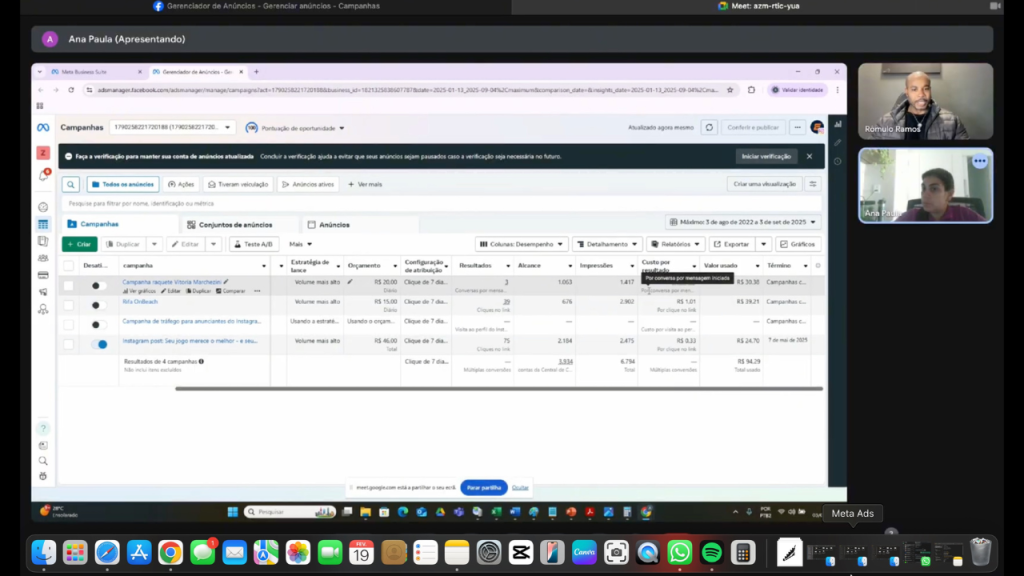The height and width of the screenshot is (576, 1024).
Task: Switch to the 'Anúncios' tab
Action: [329, 225]
